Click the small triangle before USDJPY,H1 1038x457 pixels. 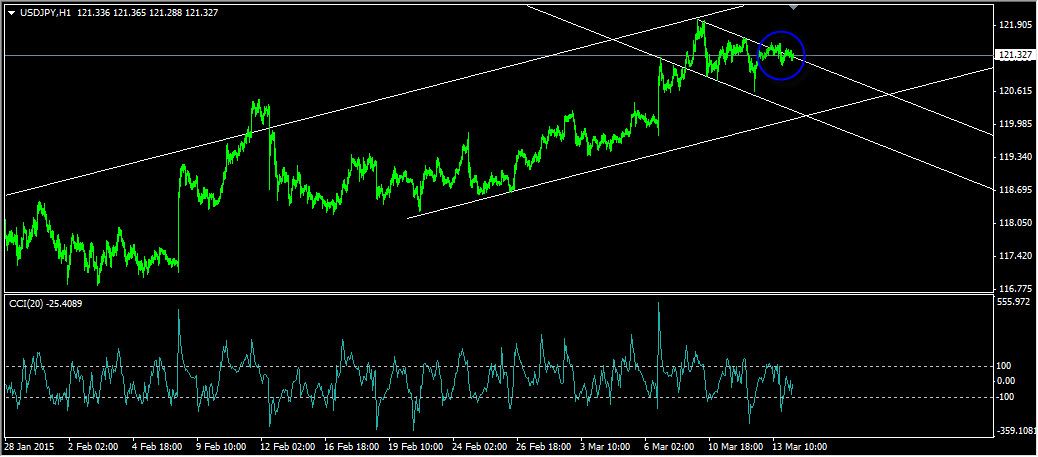click(x=11, y=13)
